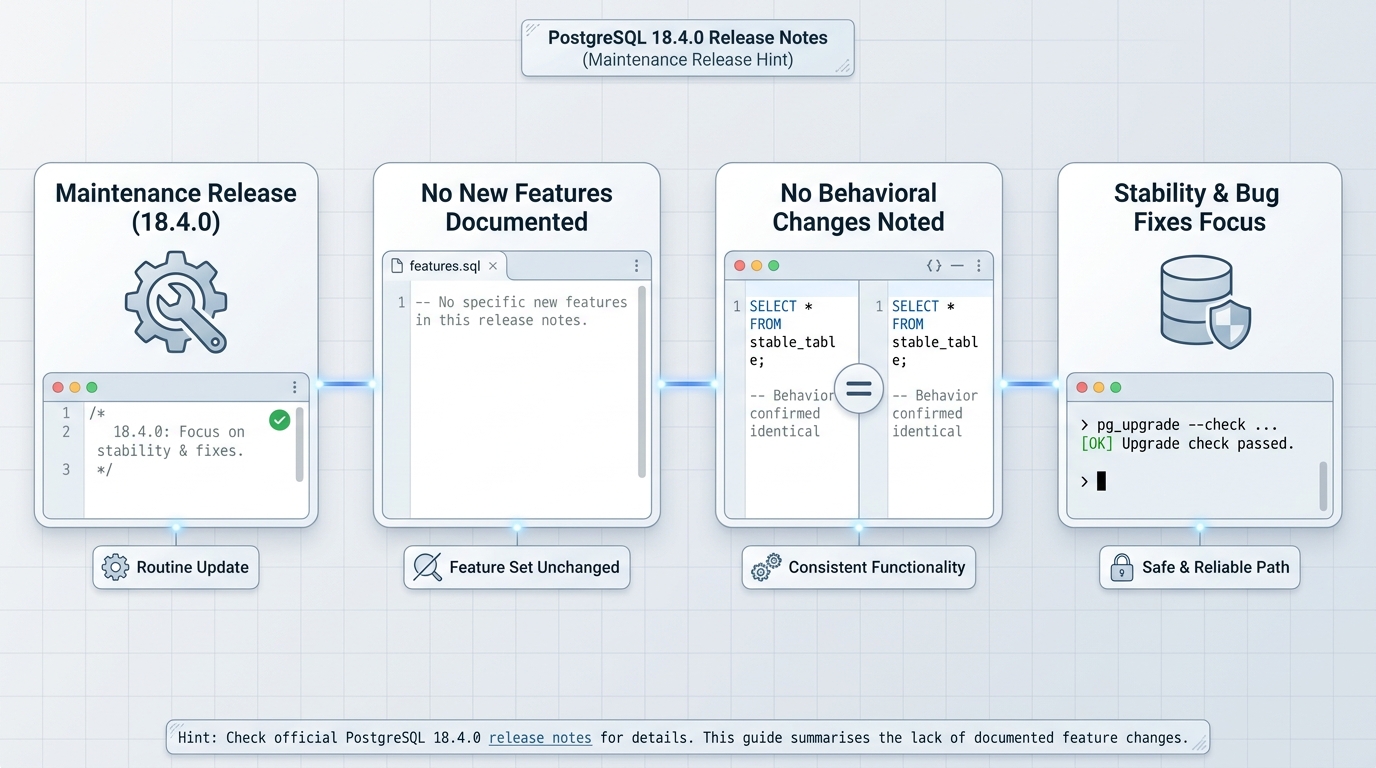Click line number 3 in the comment editor
The width and height of the screenshot is (1376, 768).
point(66,469)
